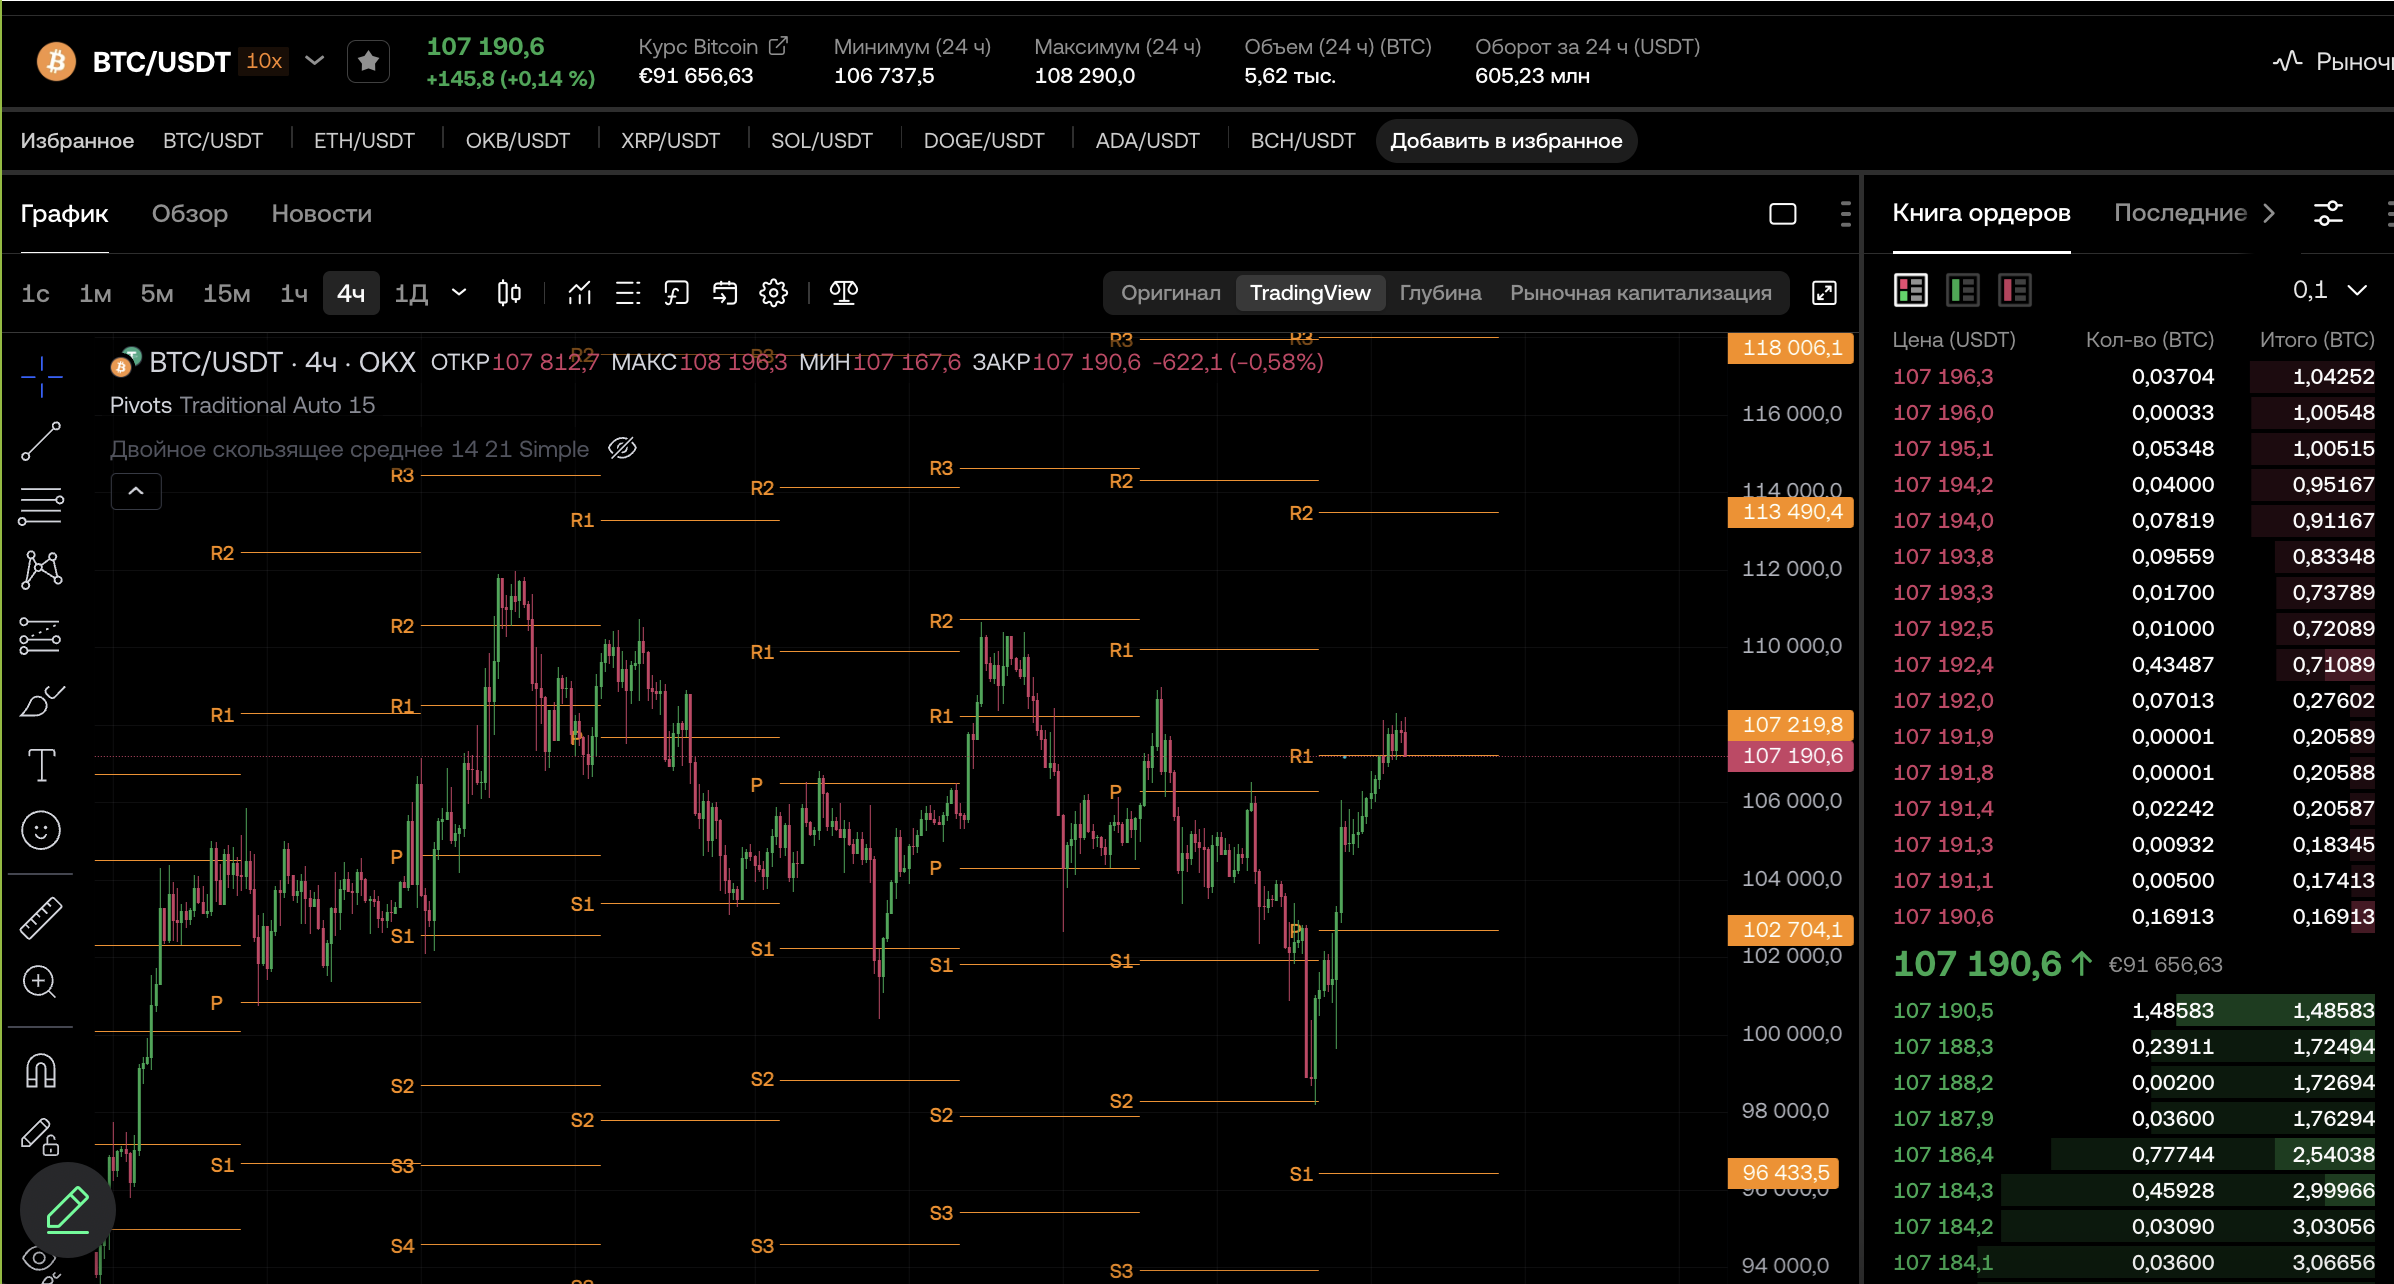The width and height of the screenshot is (2394, 1284).
Task: Click Добавить в избранное button
Action: (1506, 141)
